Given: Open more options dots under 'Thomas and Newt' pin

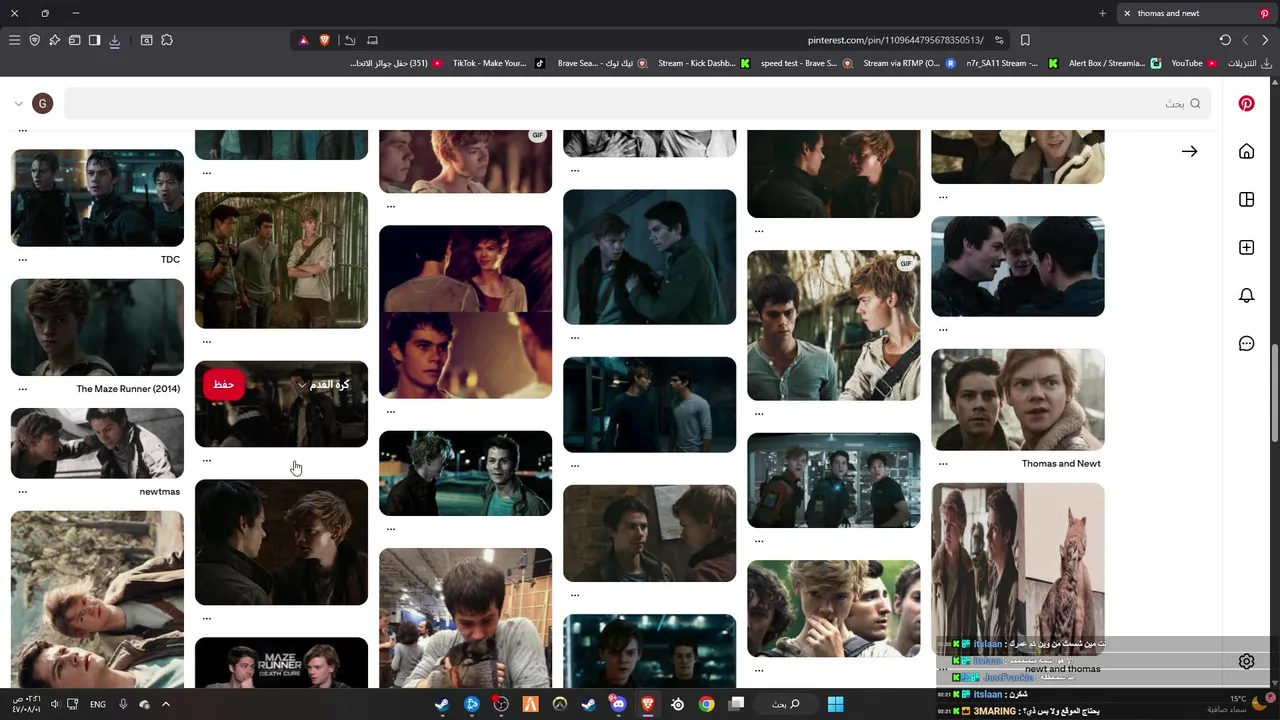Looking at the screenshot, I should coord(942,464).
